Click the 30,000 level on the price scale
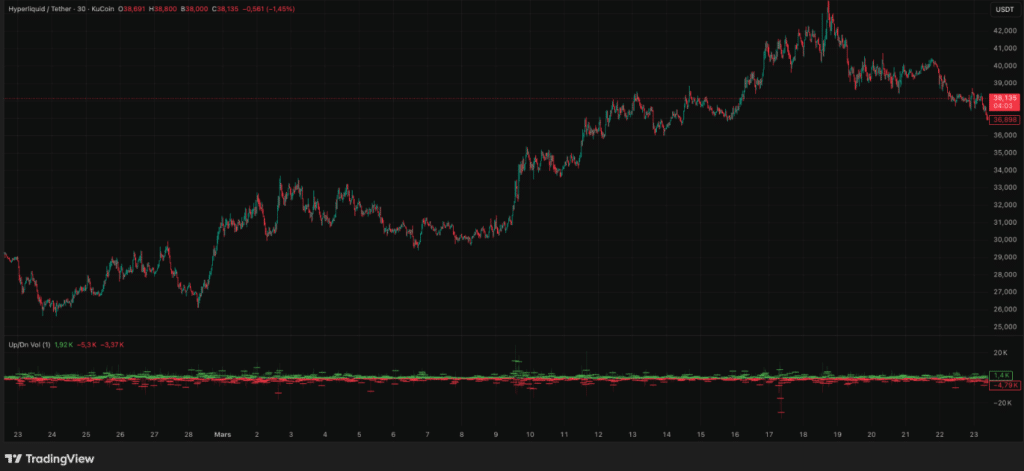The height and width of the screenshot is (471, 1024). 1003,240
